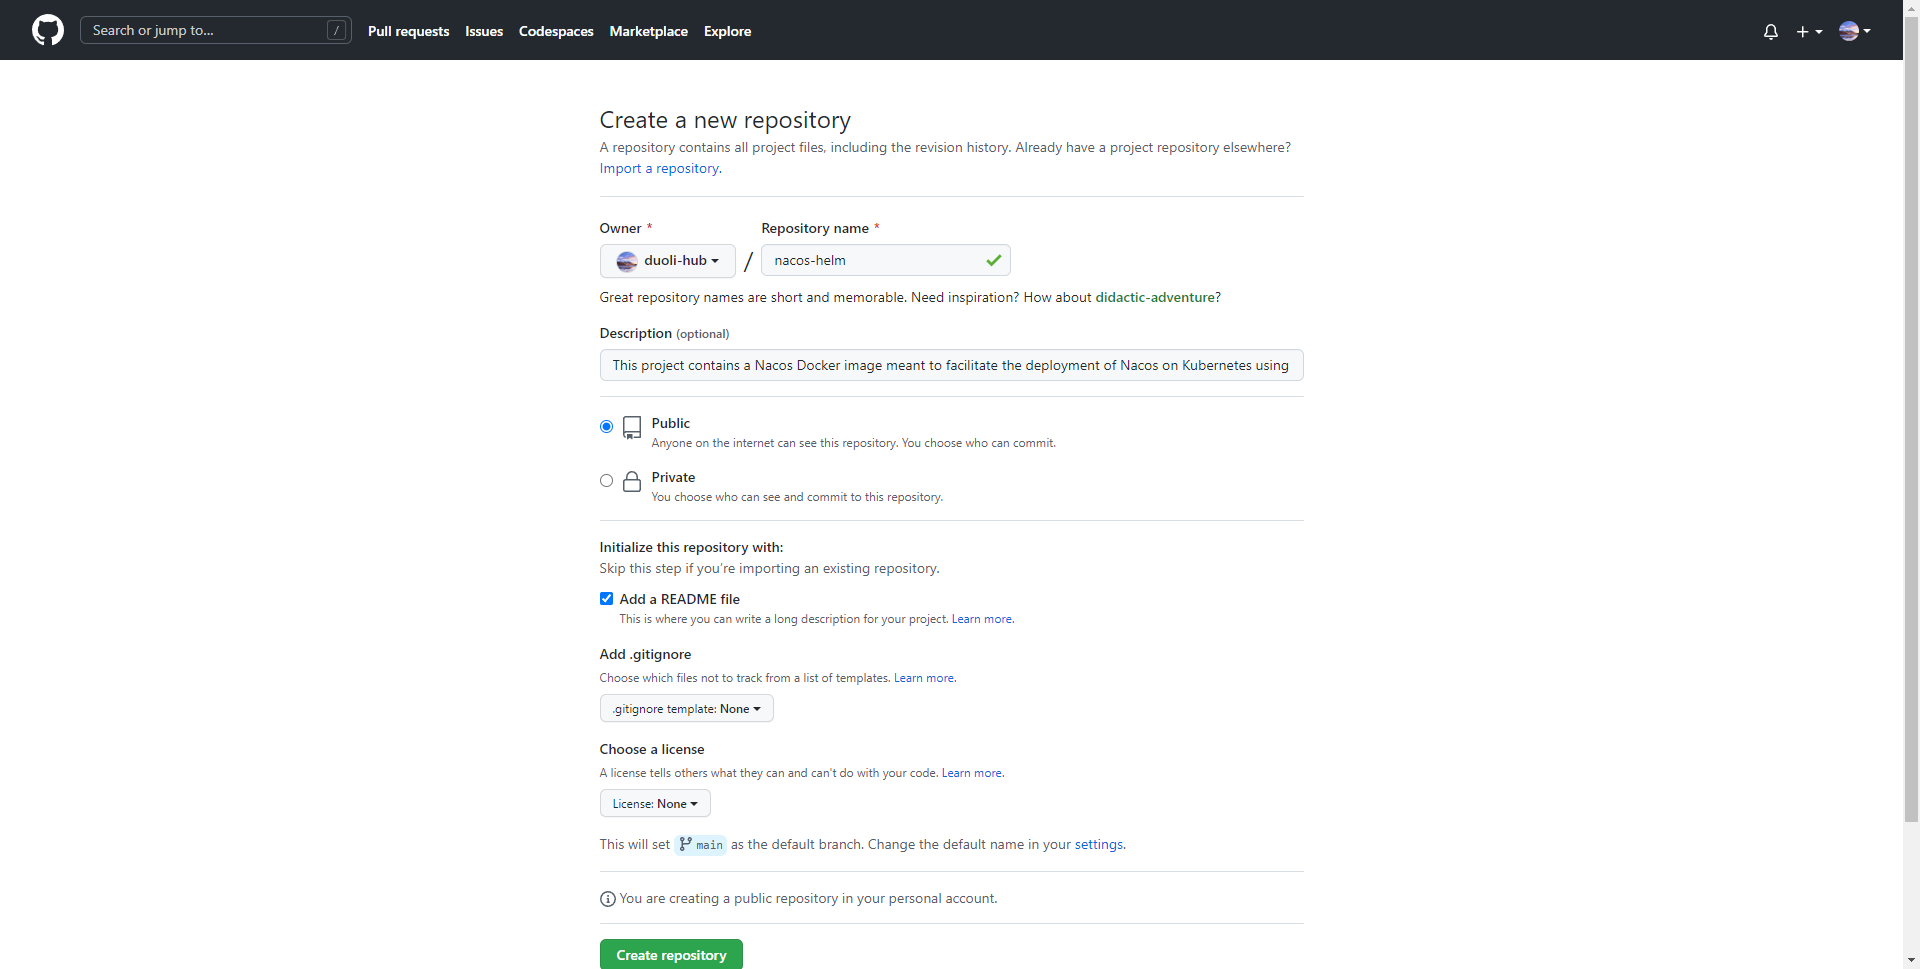Open the .gitignore template dropdown

pyautogui.click(x=686, y=708)
